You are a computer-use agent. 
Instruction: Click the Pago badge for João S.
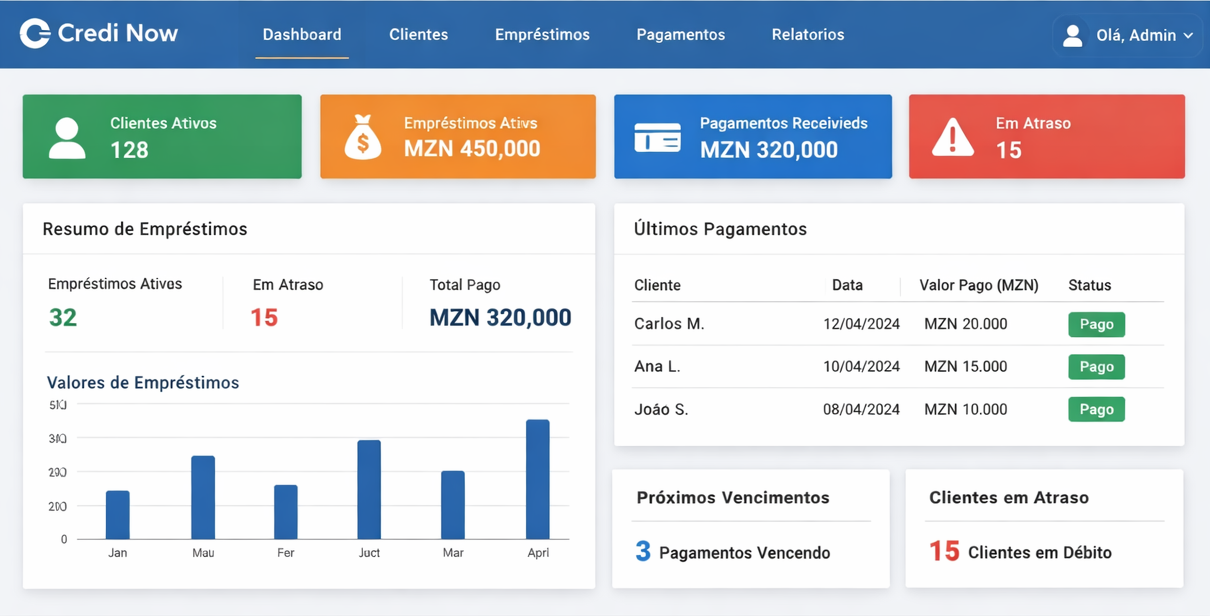point(1096,410)
